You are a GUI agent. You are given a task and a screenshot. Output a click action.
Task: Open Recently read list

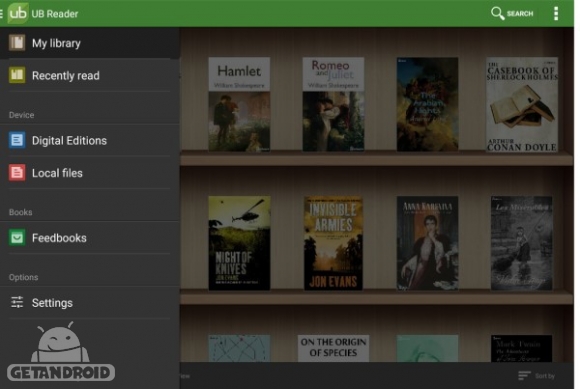point(90,75)
